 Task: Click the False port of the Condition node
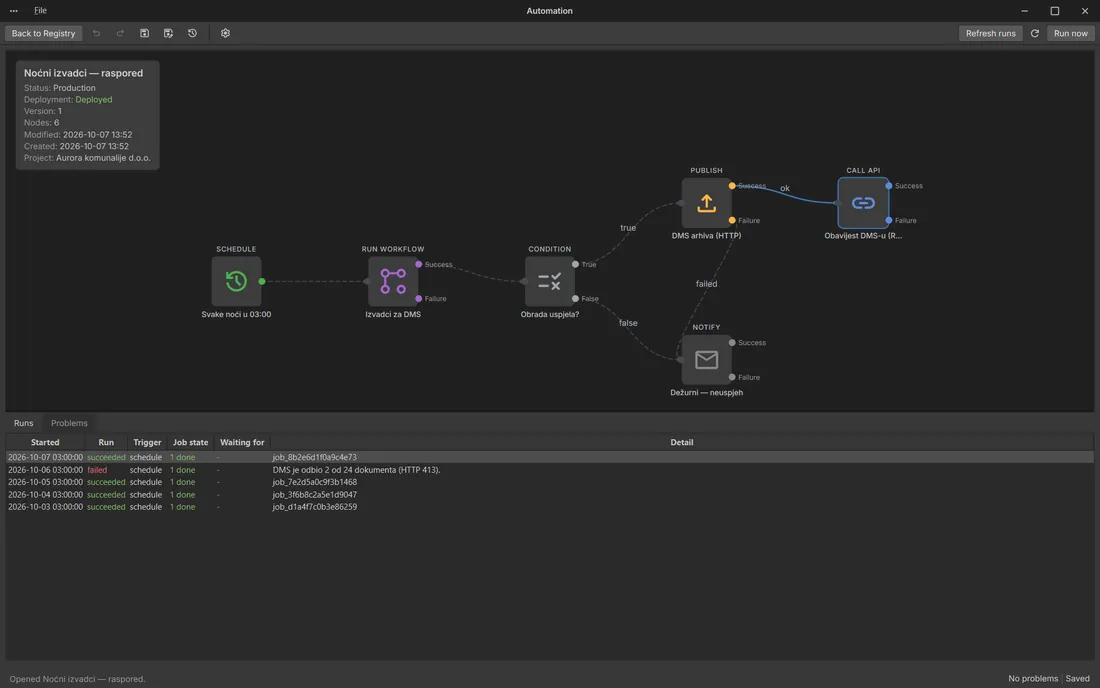tap(575, 299)
